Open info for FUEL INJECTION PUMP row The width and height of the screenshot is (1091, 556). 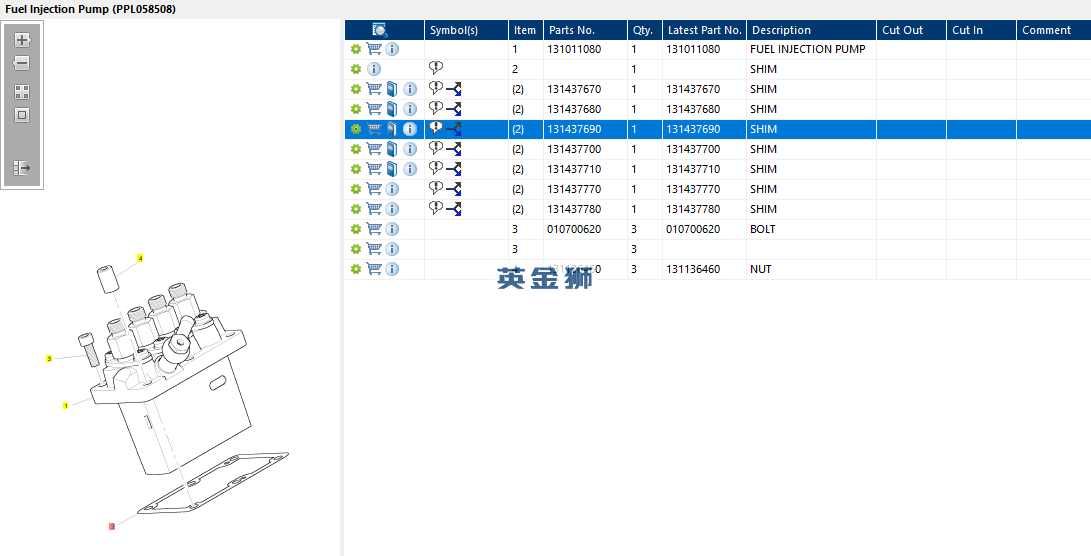[x=392, y=49]
